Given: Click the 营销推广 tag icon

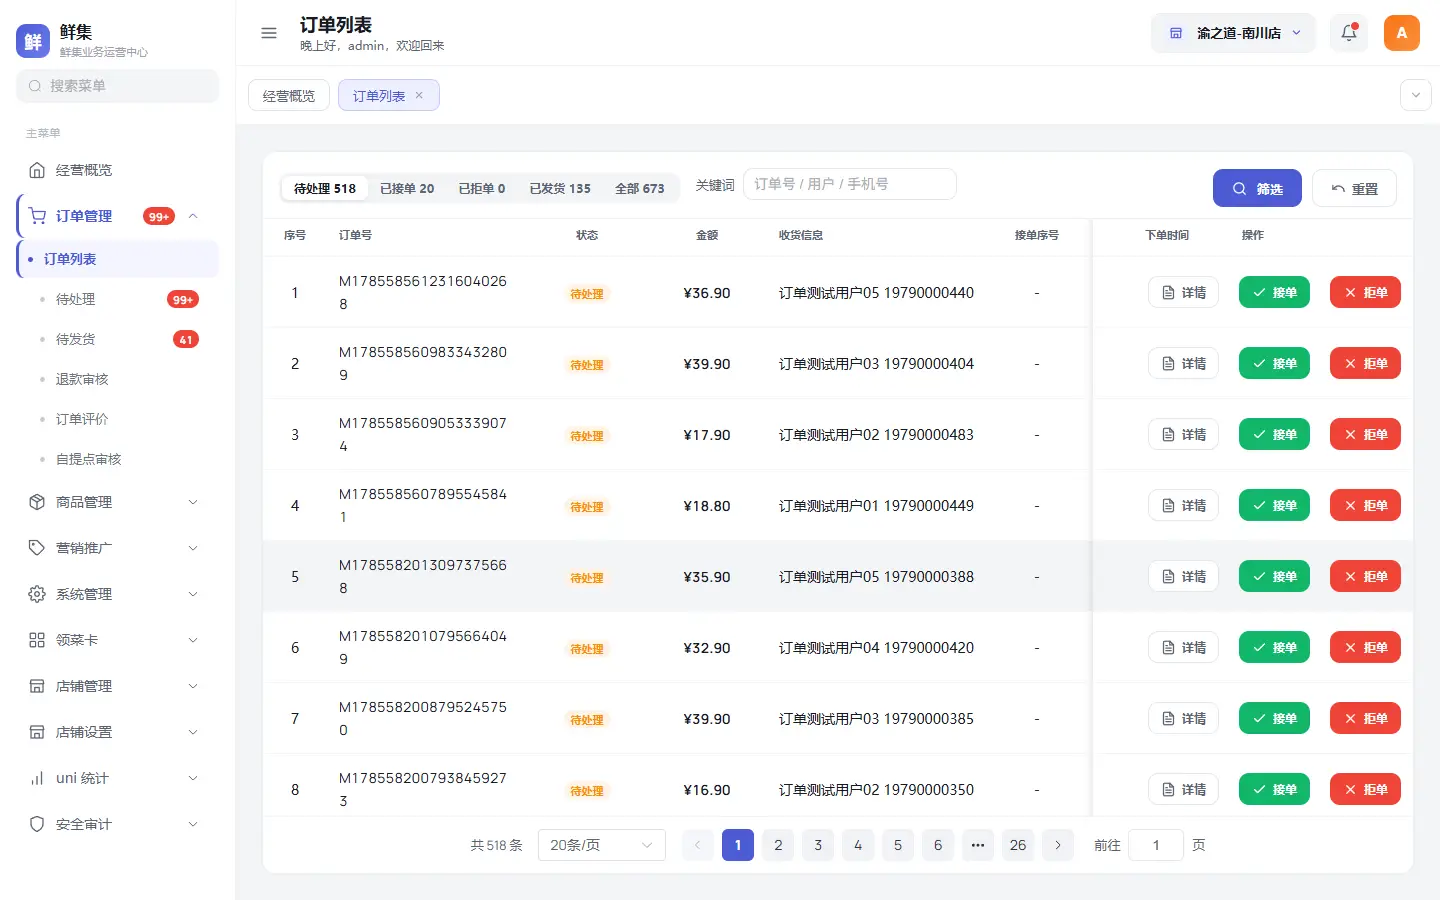Looking at the screenshot, I should [37, 548].
